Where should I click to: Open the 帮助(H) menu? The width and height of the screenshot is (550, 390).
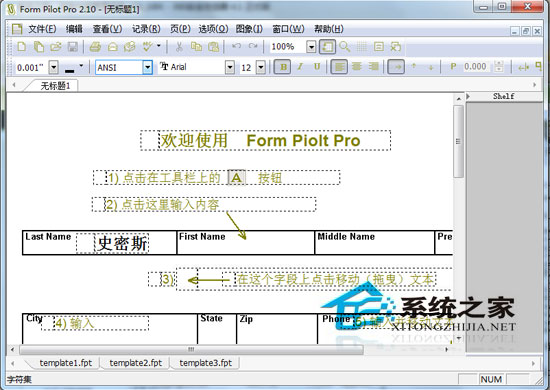pos(329,29)
